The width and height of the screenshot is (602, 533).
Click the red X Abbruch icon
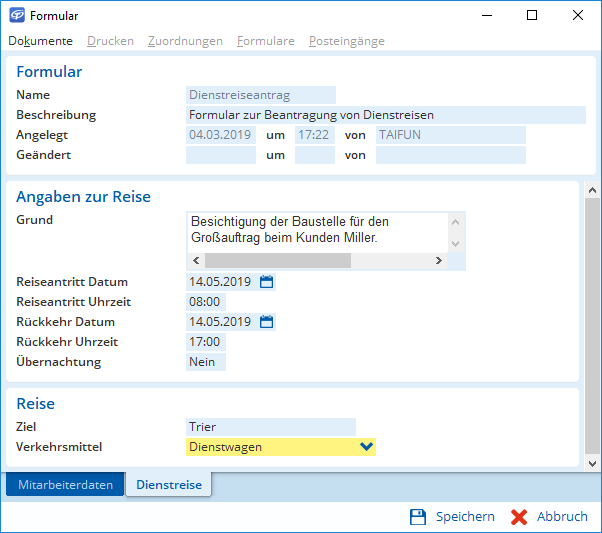click(519, 517)
